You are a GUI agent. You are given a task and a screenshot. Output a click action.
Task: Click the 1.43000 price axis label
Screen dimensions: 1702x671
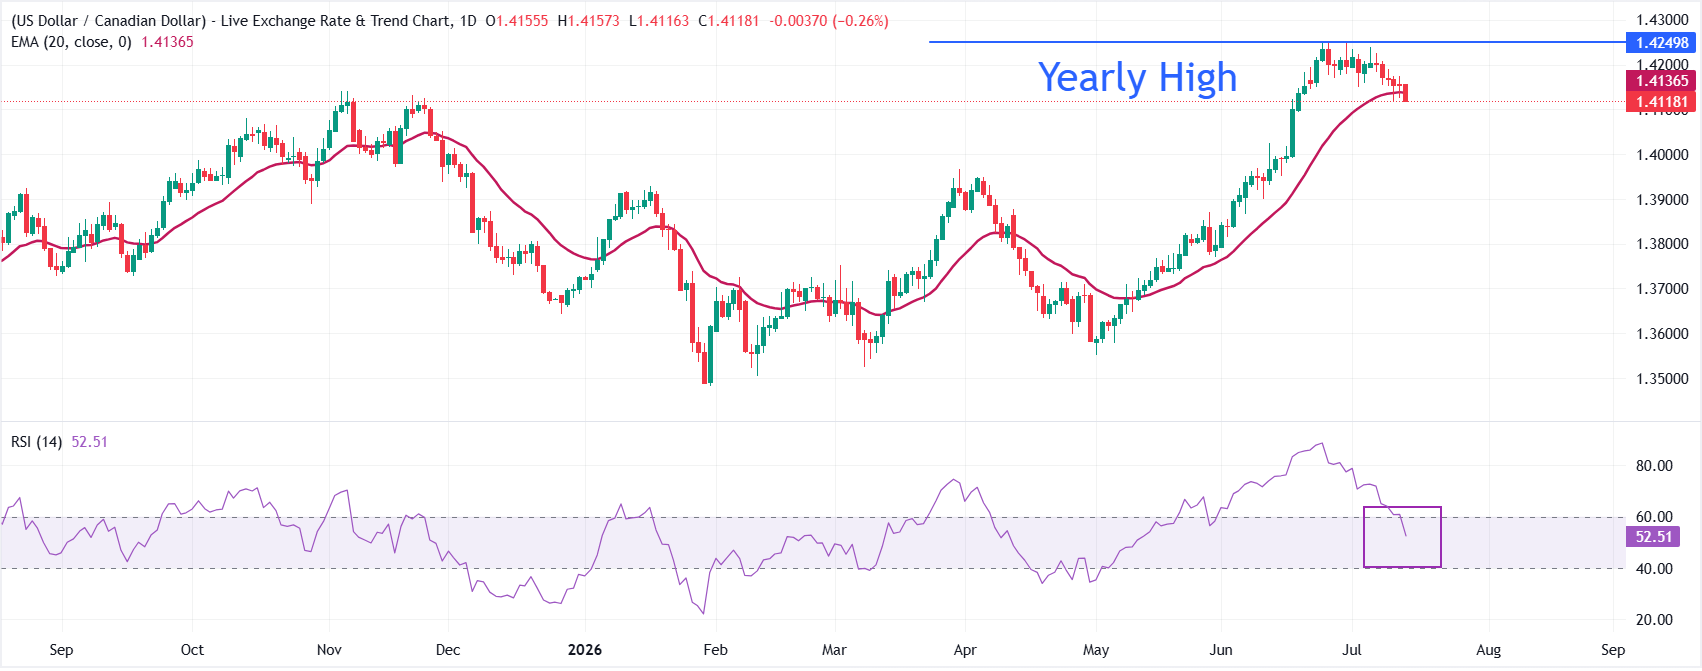click(x=1662, y=20)
